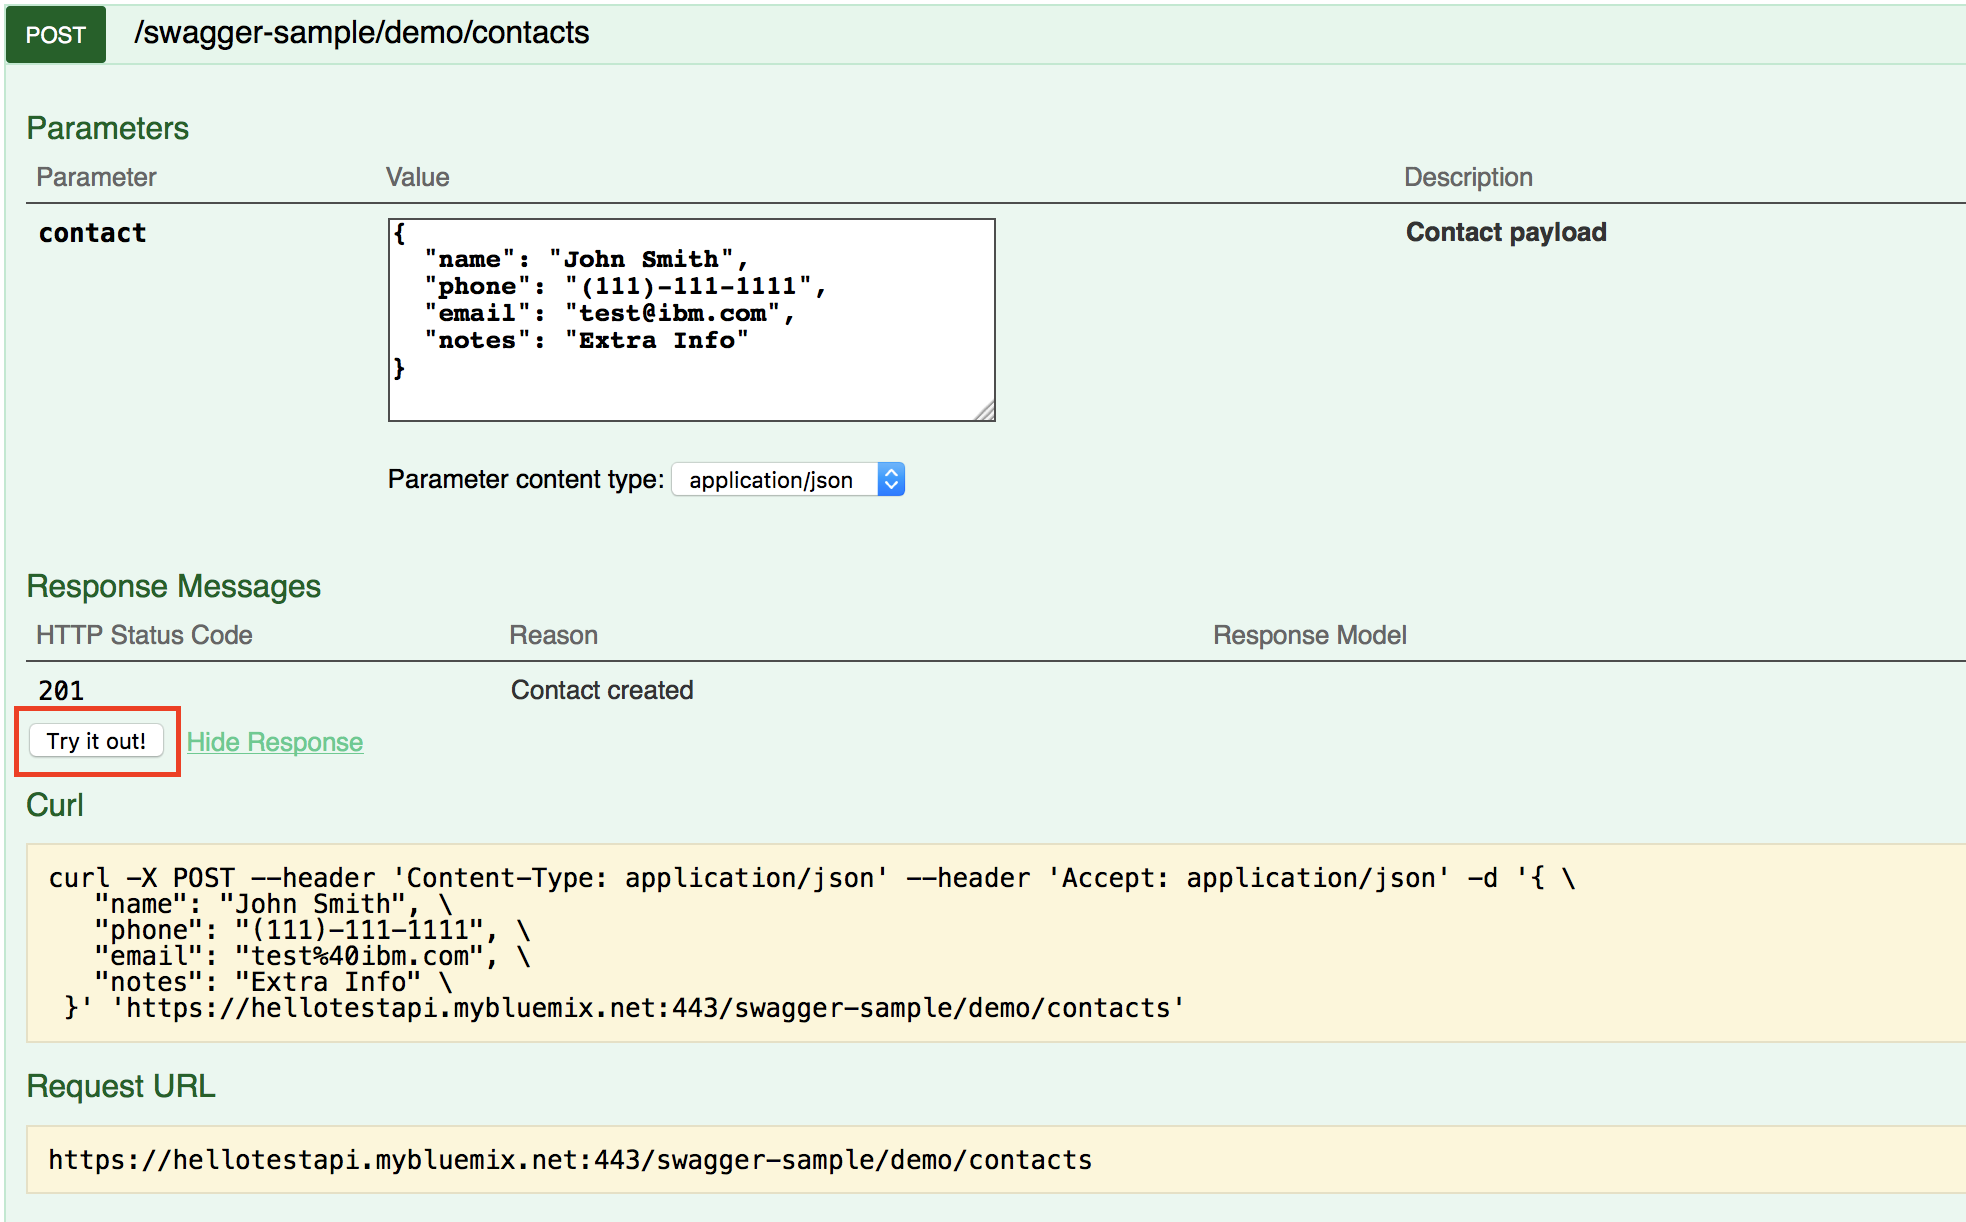
Task: Collapse the /swagger-sample/demo/contacts endpoint path
Action: (361, 33)
